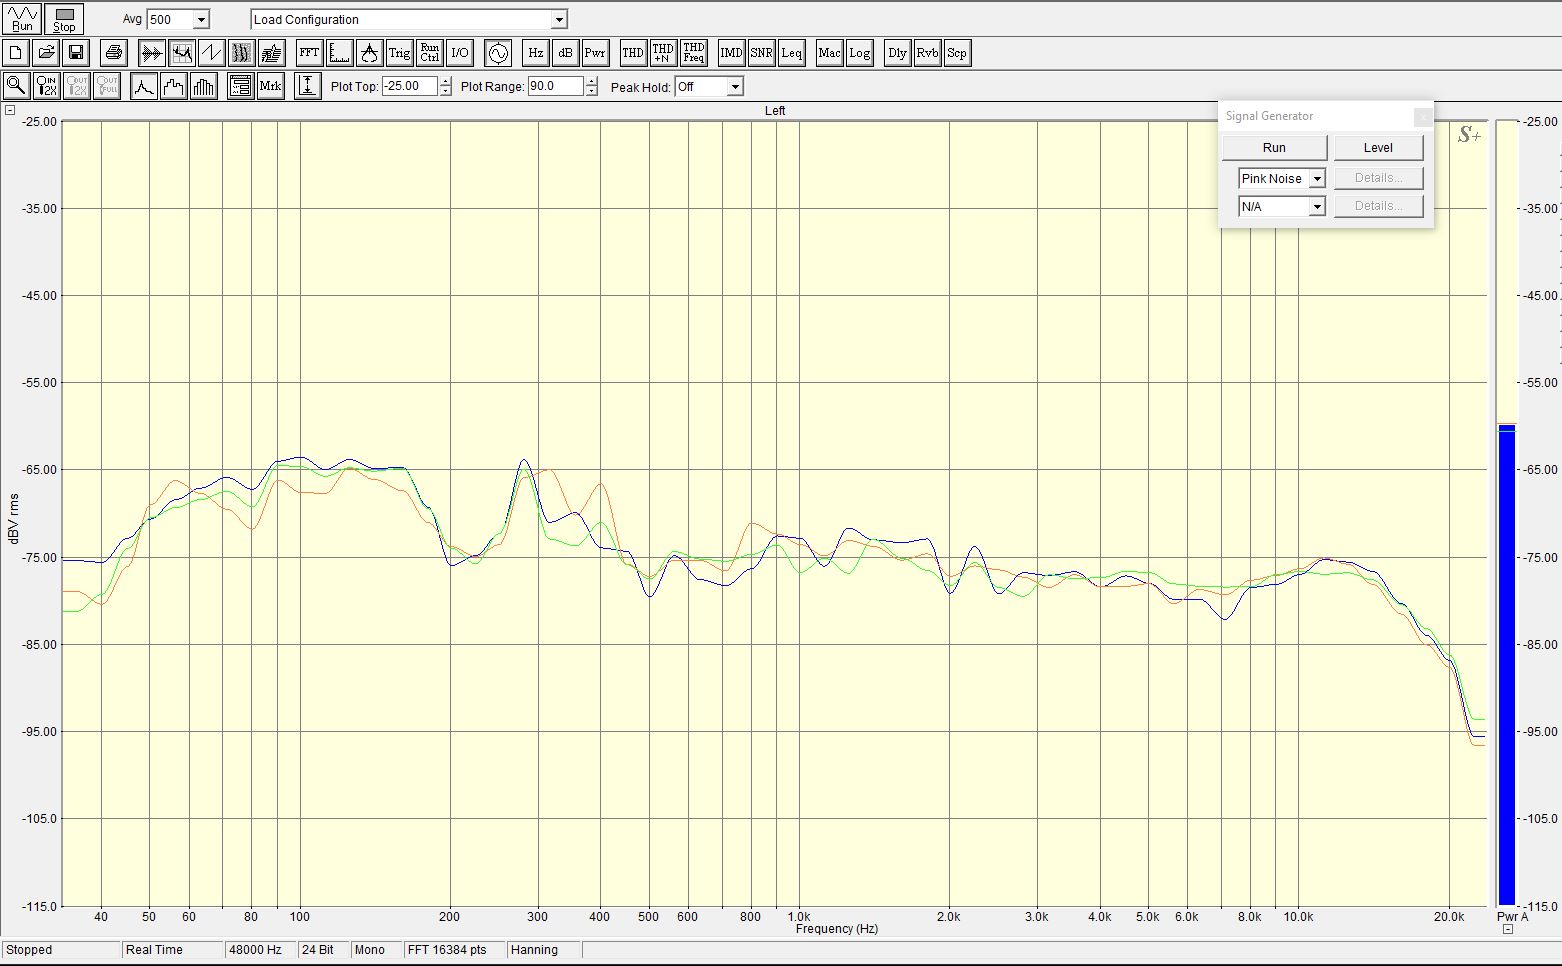Close the Signal Generator panel
The image size is (1562, 966).
tap(1423, 117)
